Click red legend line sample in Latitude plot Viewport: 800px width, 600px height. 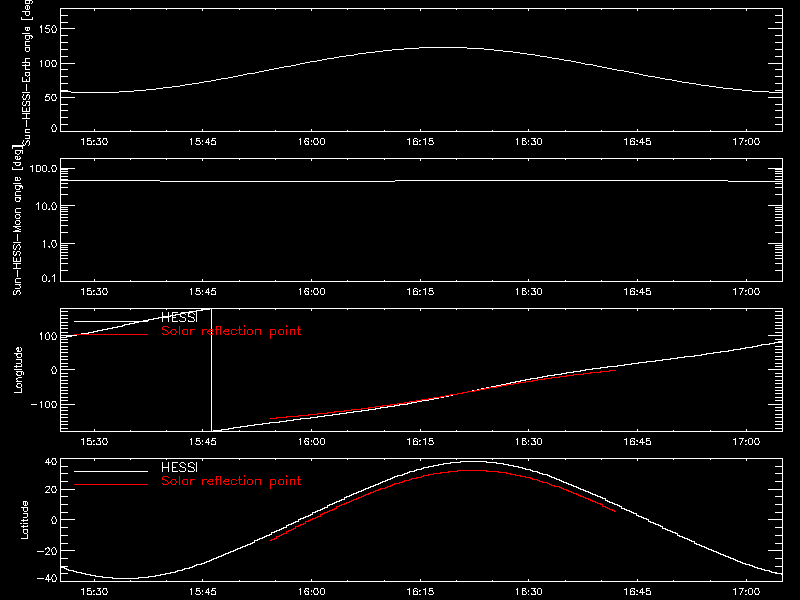(111, 484)
